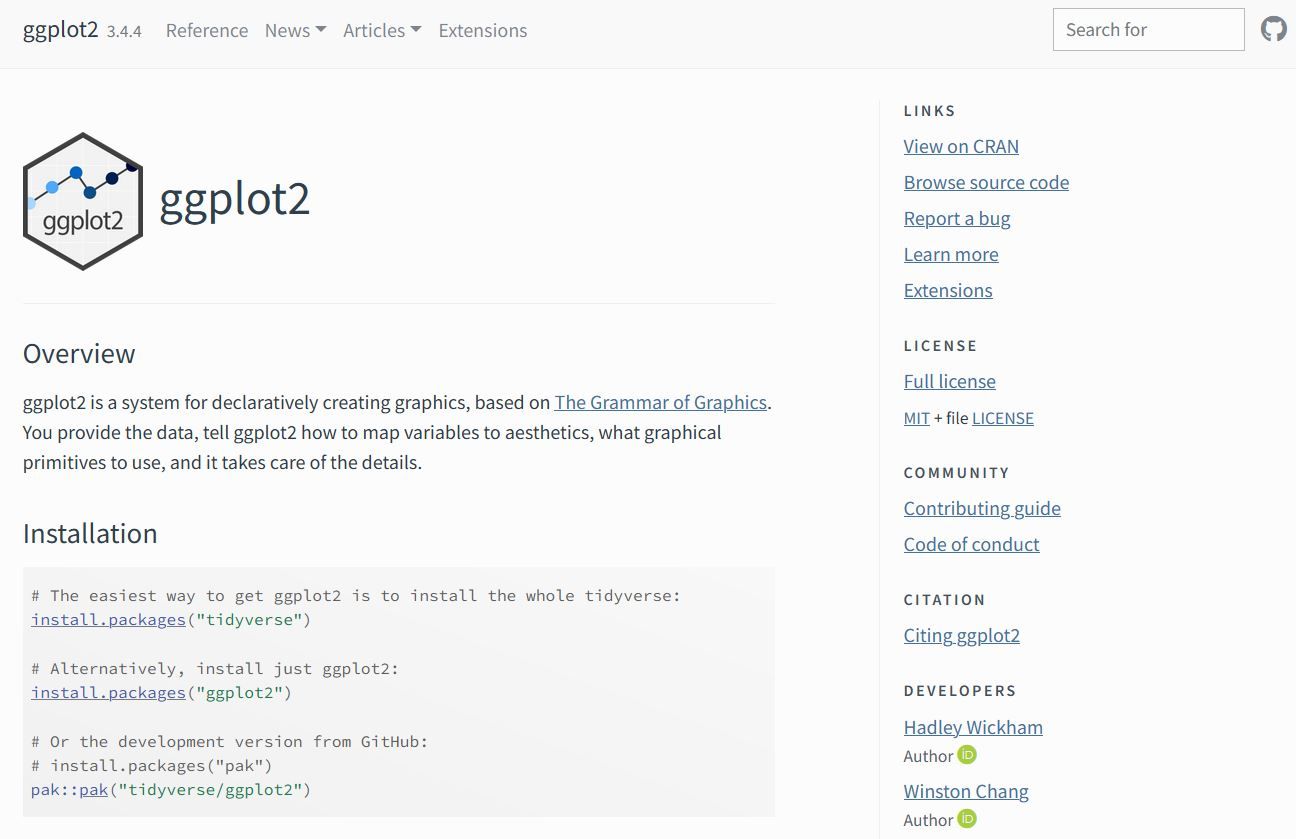Viewport: 1296px width, 839px height.
Task: Open View on CRAN link
Action: tap(961, 146)
